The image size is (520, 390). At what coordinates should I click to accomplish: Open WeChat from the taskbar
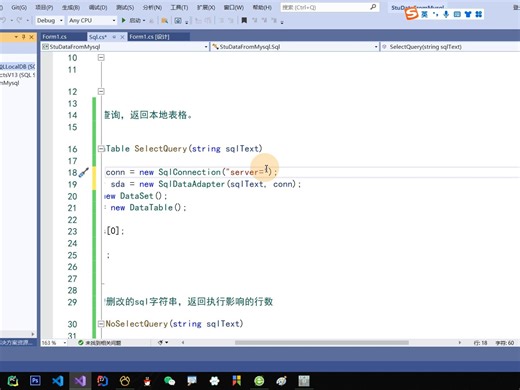coord(169,380)
